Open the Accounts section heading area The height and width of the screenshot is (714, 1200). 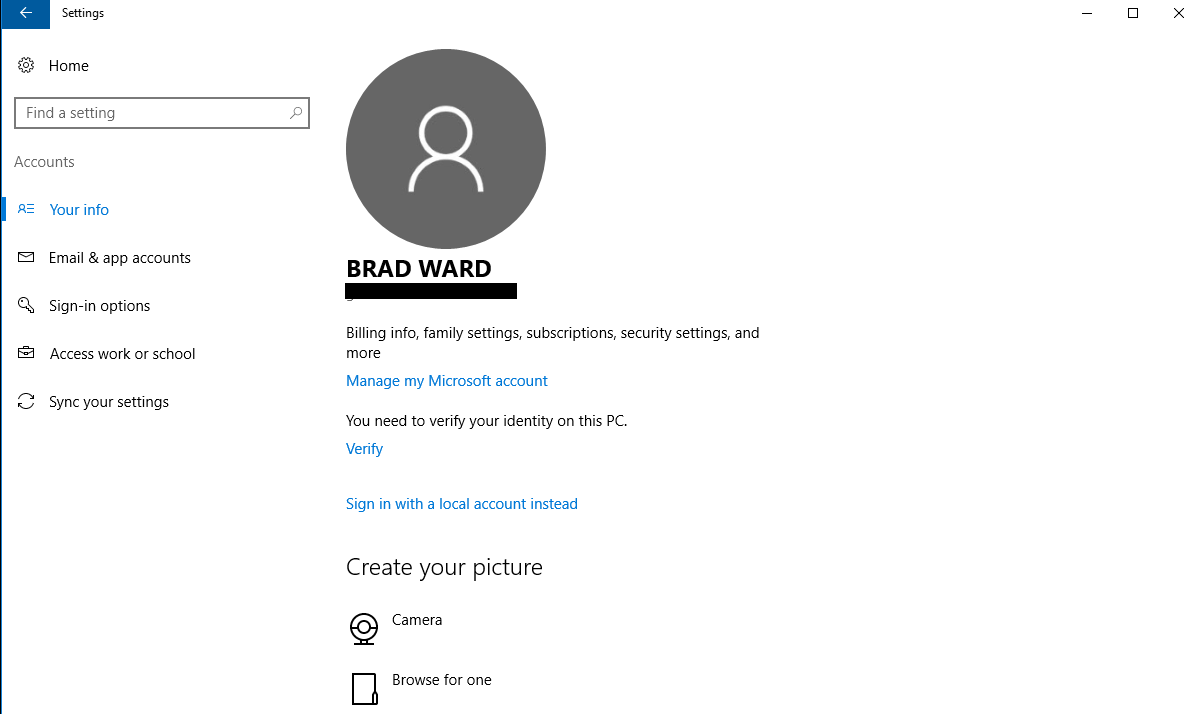(x=44, y=161)
